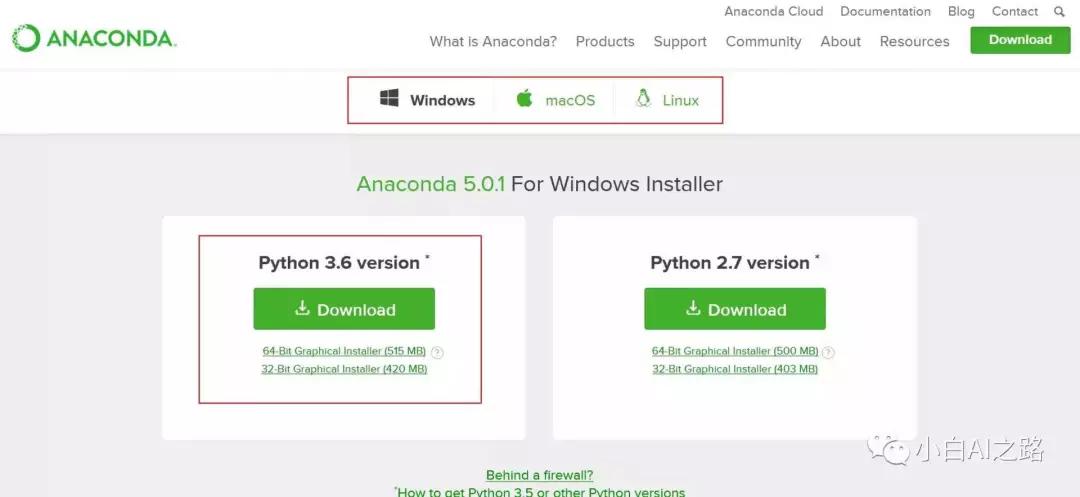Viewport: 1080px width, 497px height.
Task: Download the Python 2.7 version
Action: (735, 309)
